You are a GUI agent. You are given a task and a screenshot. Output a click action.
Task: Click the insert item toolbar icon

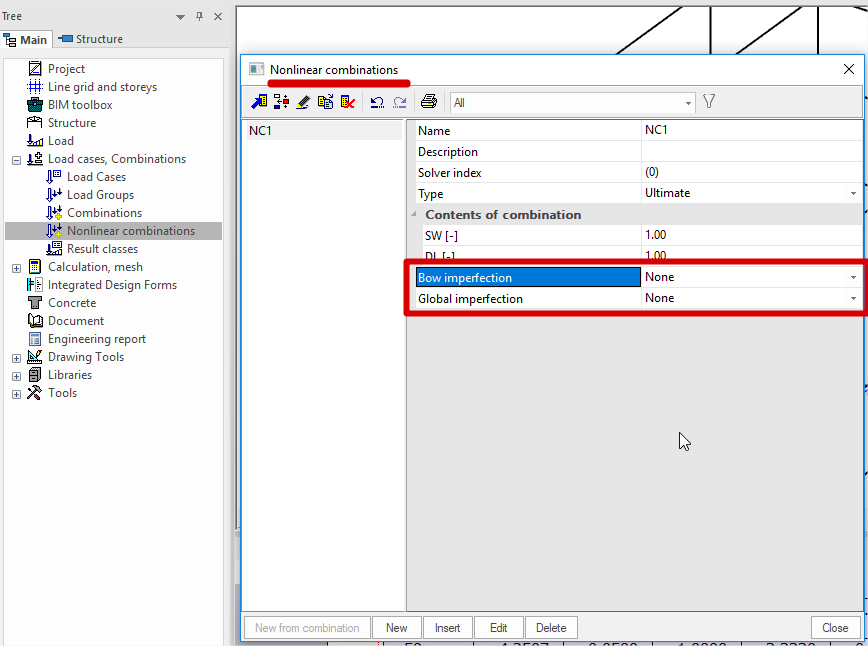pos(281,102)
